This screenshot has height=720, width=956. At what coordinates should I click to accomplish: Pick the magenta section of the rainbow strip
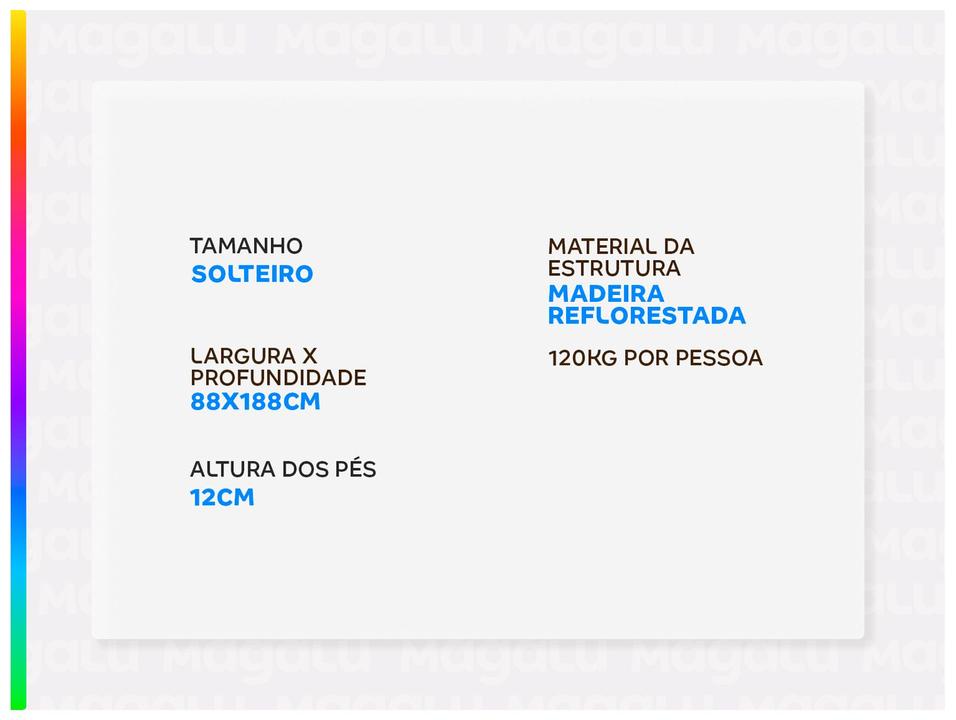pos(18,300)
